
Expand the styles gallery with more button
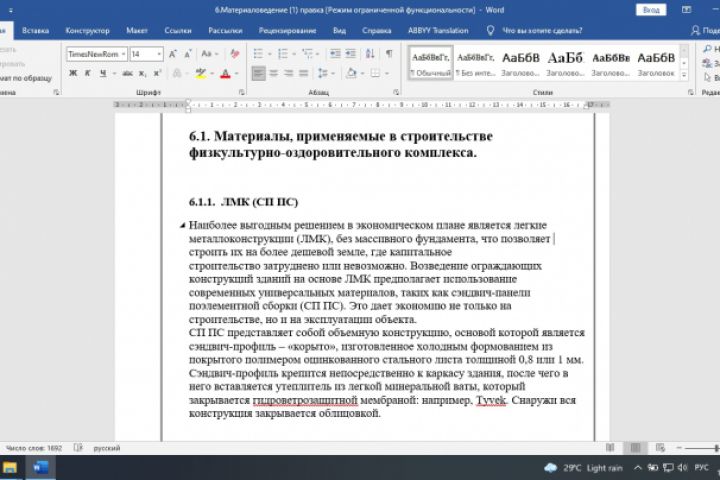684,74
